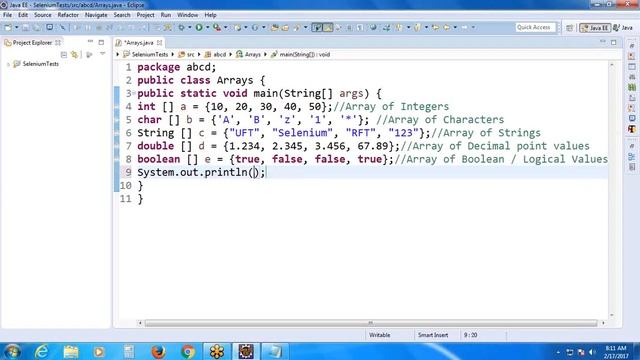Click the Writable status bar entry
This screenshot has width=640, height=360.
tap(380, 335)
